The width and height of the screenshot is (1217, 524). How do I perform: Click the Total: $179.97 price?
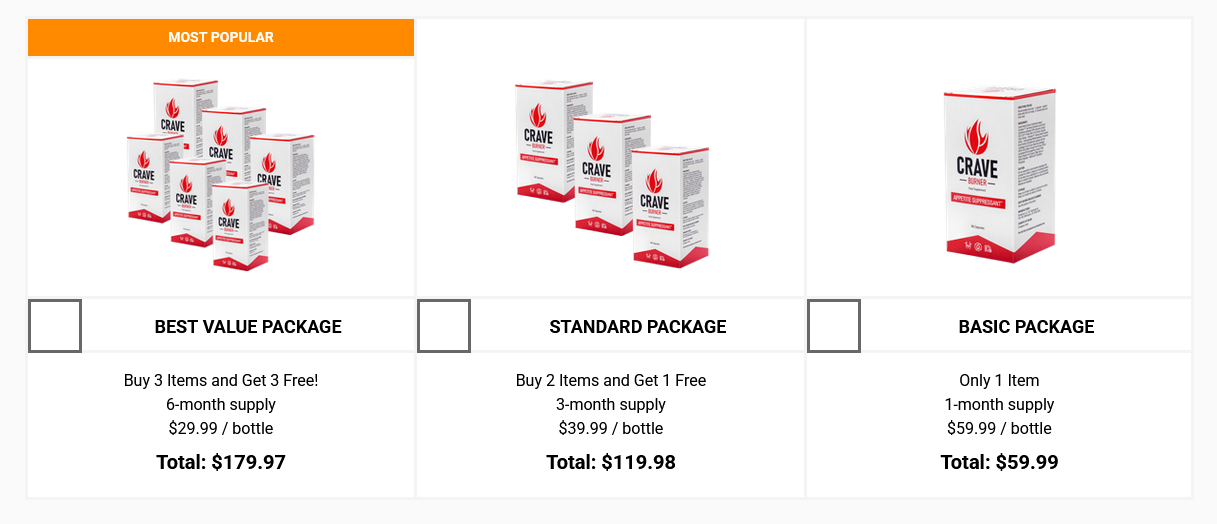(221, 462)
